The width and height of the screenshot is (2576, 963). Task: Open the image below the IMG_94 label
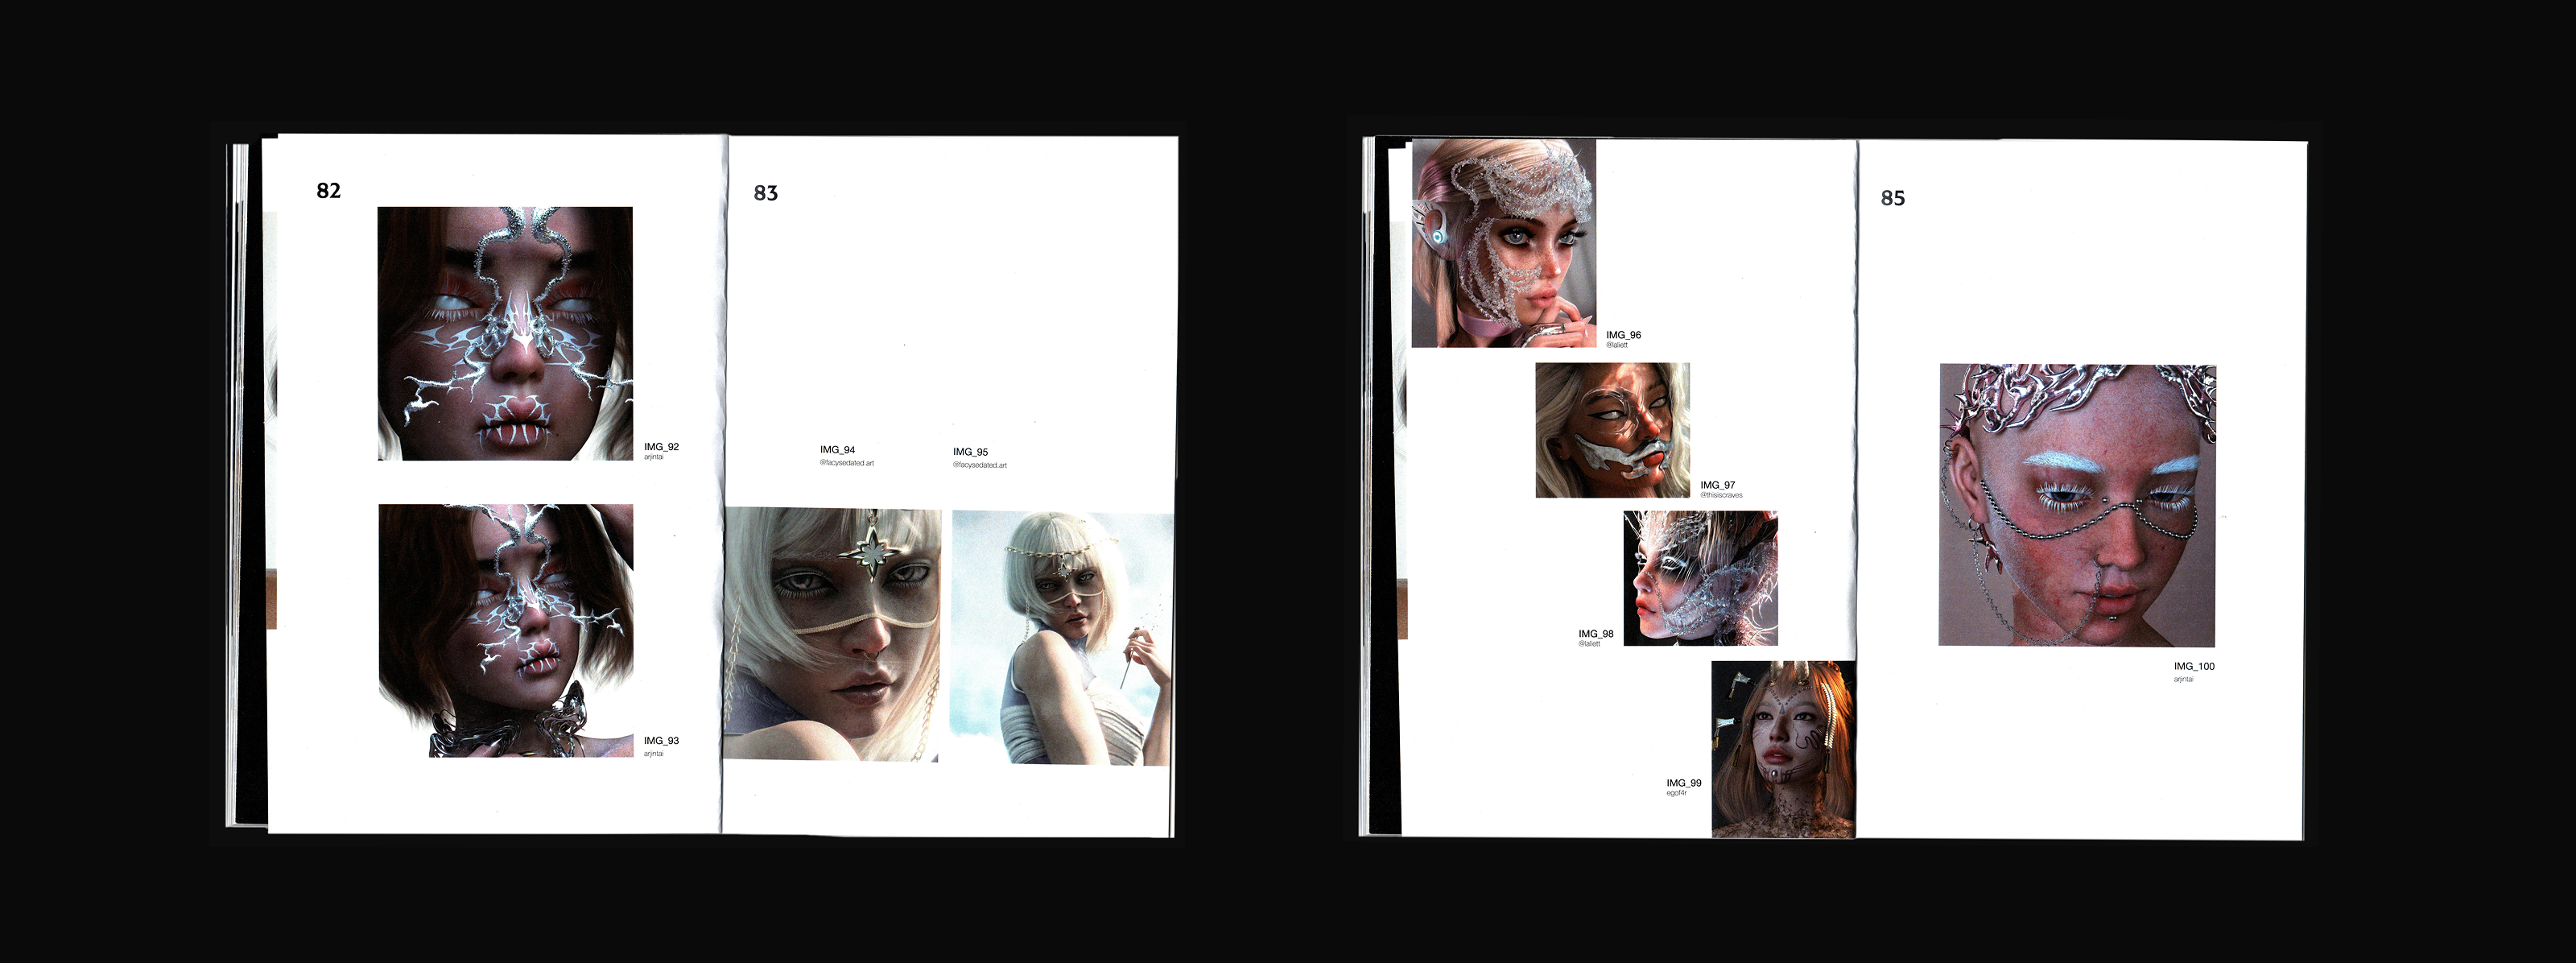(832, 634)
